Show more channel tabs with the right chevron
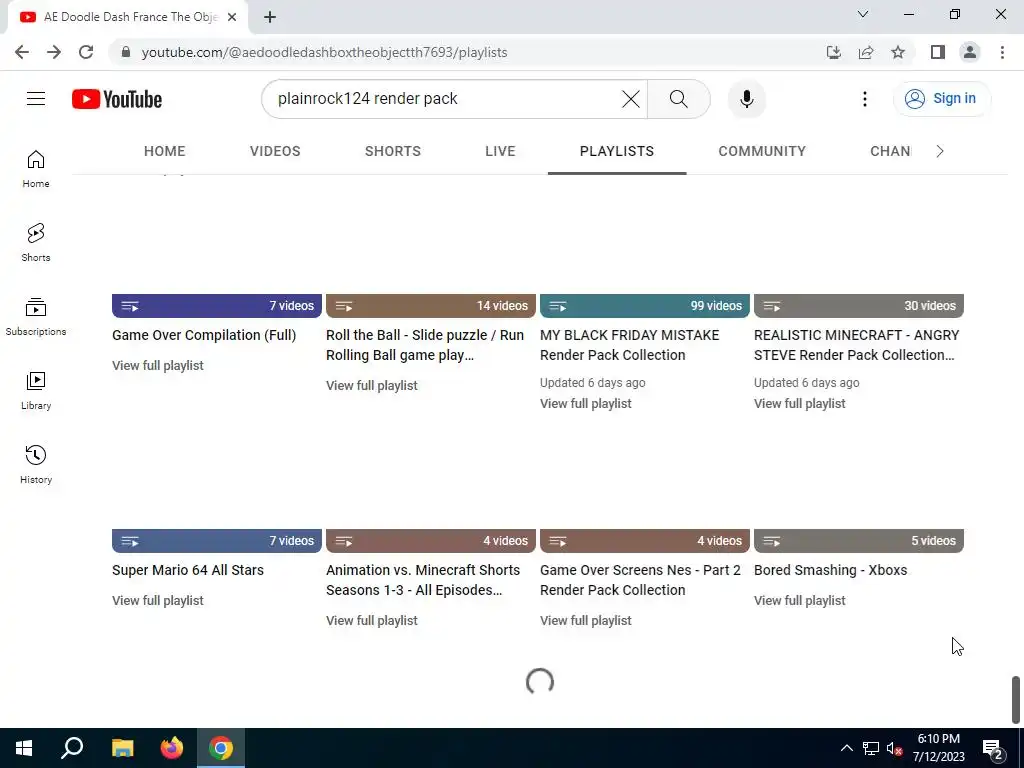This screenshot has height=768, width=1024. tap(939, 152)
